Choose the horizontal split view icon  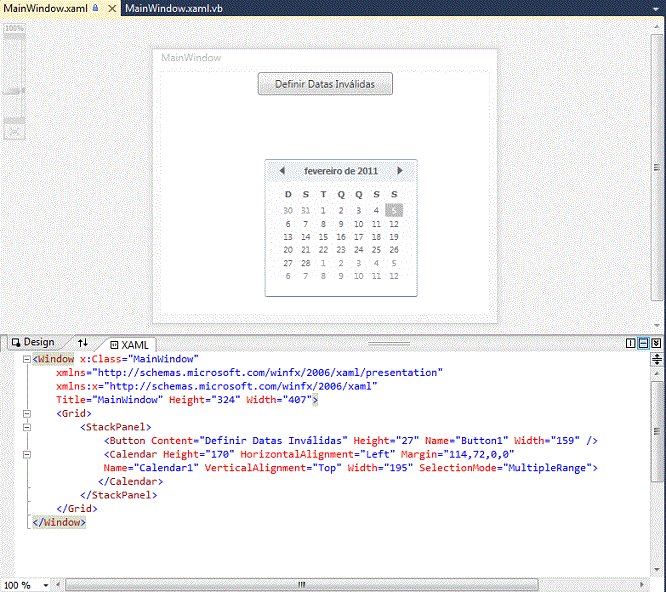coord(643,343)
